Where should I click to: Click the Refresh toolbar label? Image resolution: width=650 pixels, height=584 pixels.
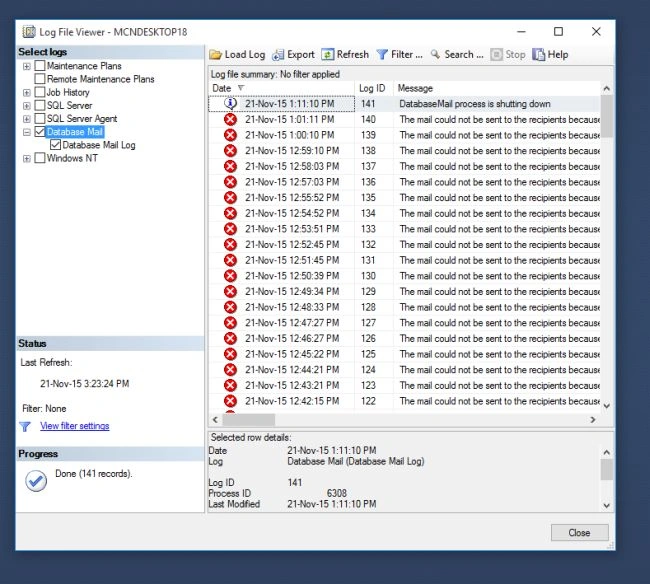(353, 55)
